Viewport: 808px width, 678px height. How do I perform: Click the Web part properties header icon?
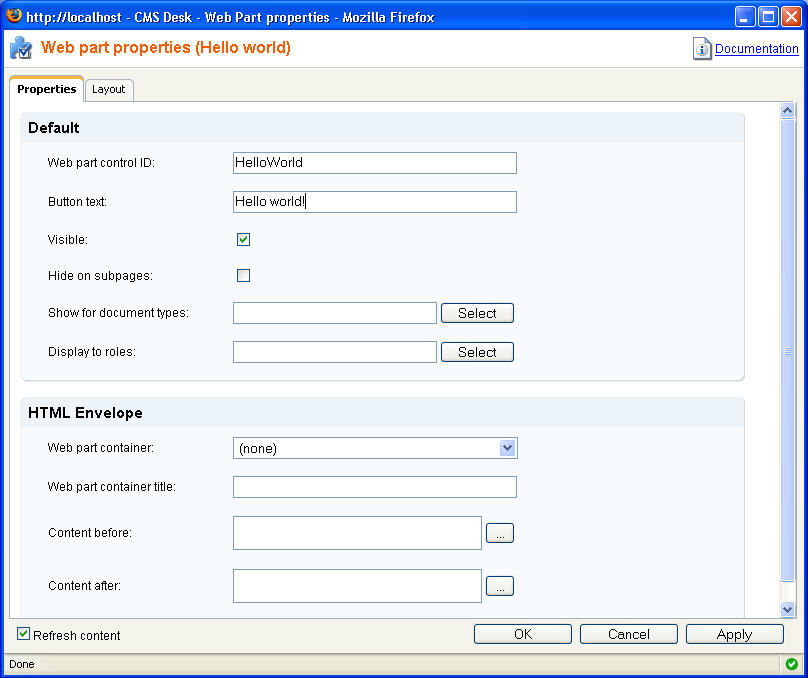tap(21, 47)
